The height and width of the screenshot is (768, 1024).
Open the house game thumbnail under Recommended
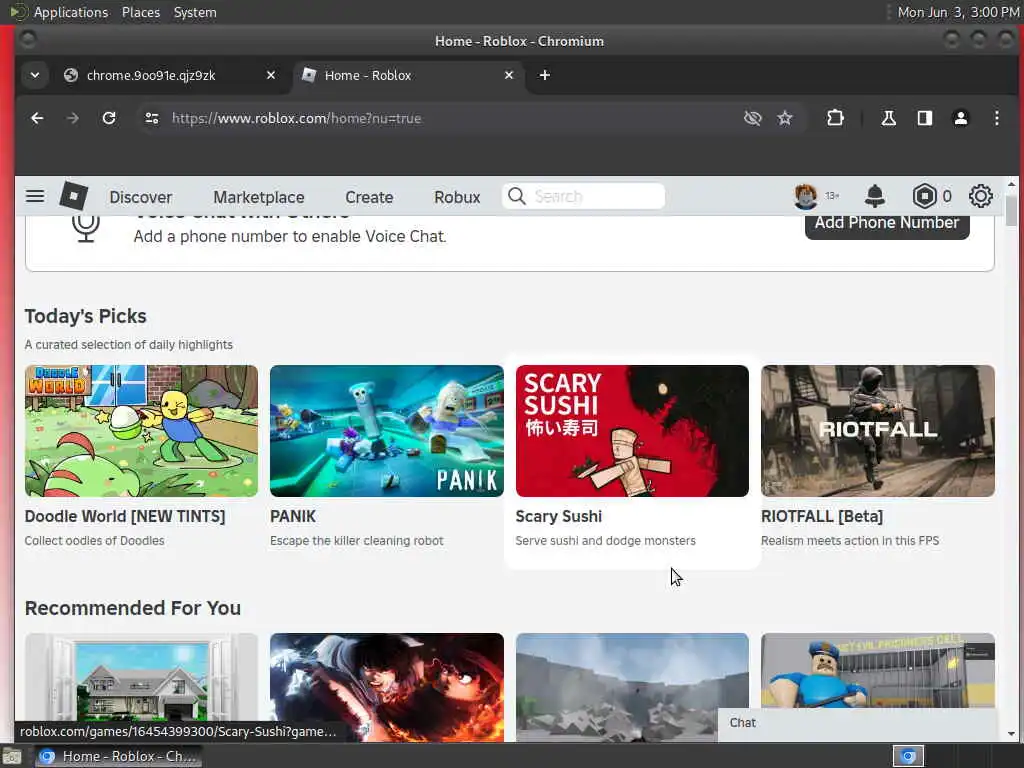pyautogui.click(x=141, y=687)
